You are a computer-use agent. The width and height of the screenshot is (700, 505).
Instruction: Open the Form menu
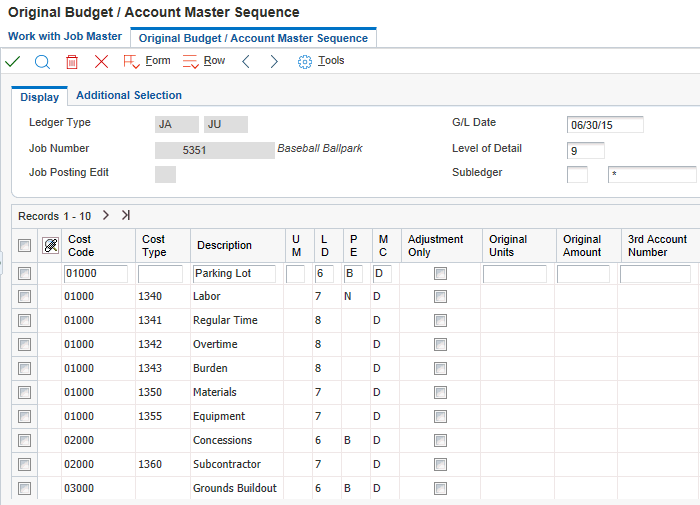click(147, 61)
